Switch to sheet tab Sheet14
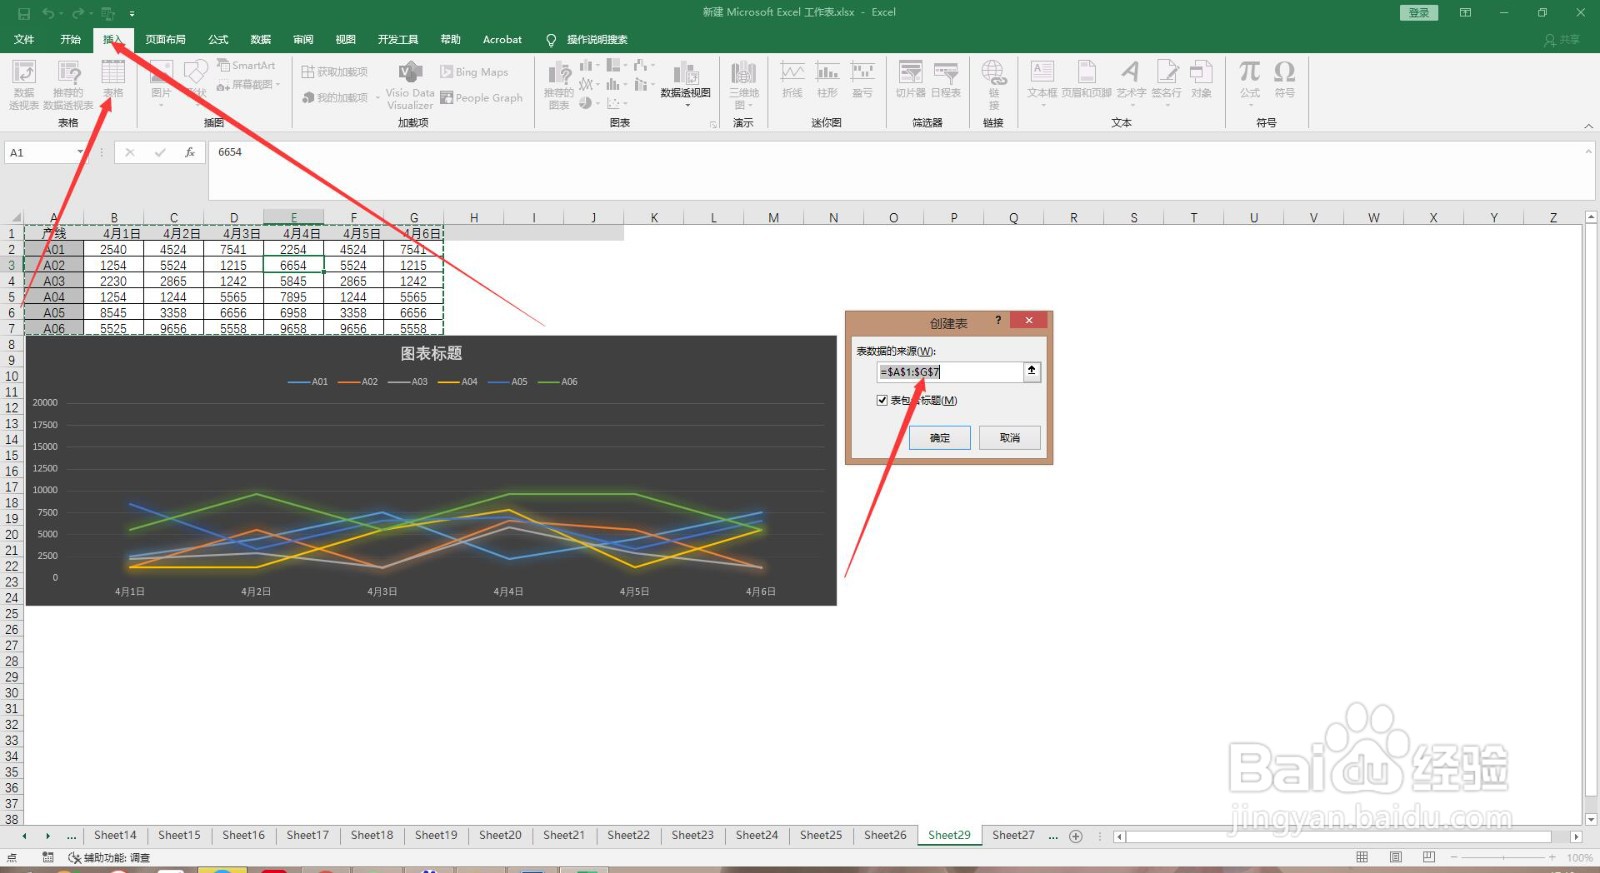Screen dimensions: 1600x873 pos(115,835)
